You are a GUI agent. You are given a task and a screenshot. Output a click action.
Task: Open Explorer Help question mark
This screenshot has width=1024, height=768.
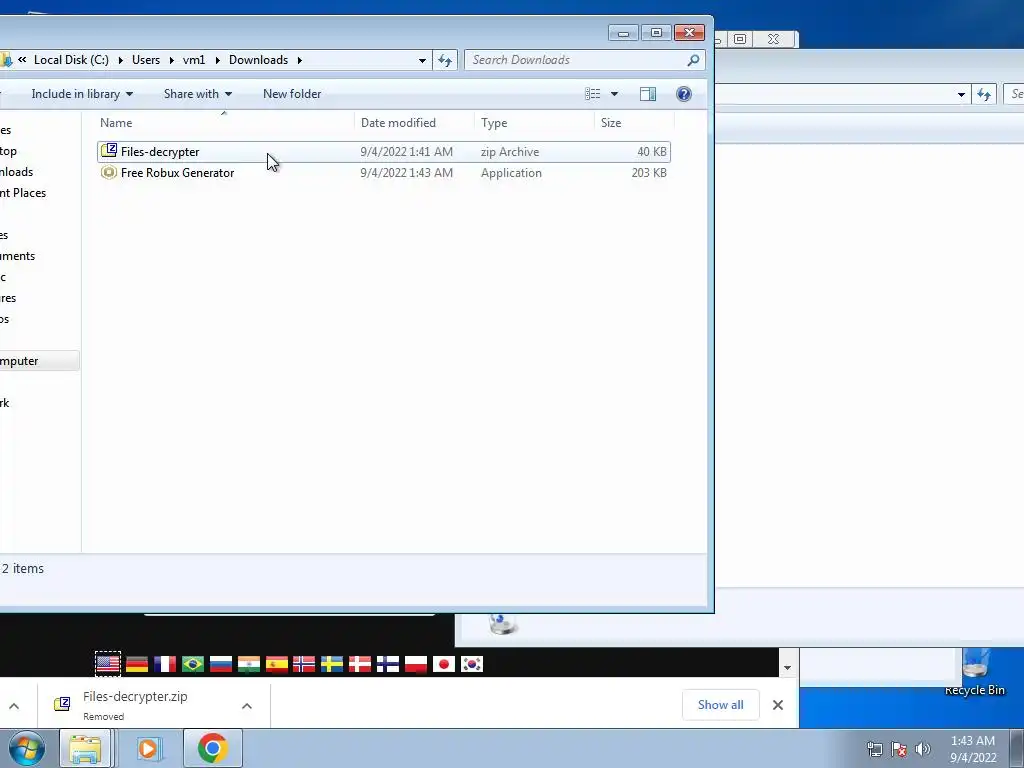coord(684,94)
